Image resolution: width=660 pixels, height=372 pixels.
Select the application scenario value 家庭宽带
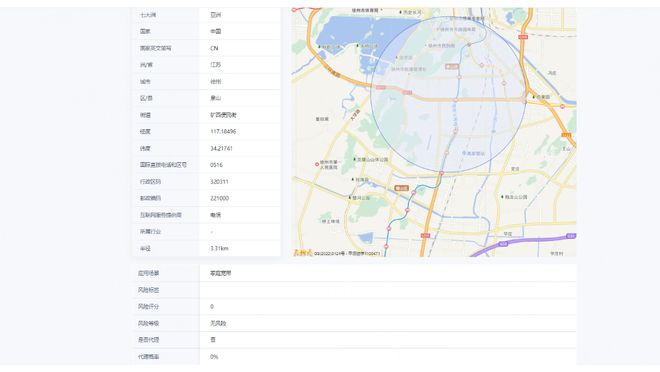221,273
